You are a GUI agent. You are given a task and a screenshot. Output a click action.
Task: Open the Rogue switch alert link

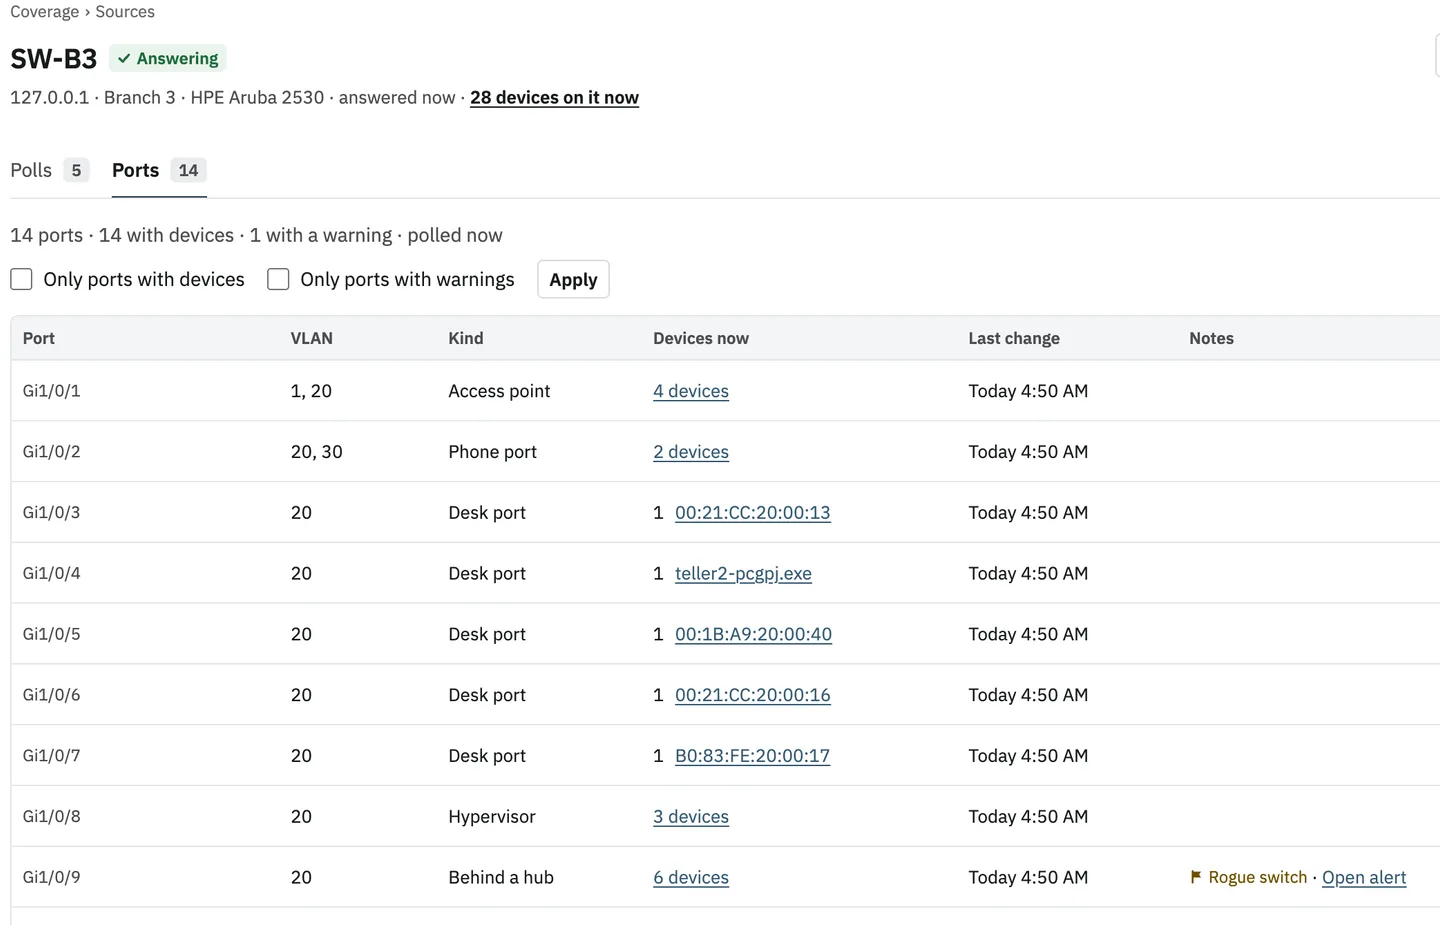coord(1364,877)
